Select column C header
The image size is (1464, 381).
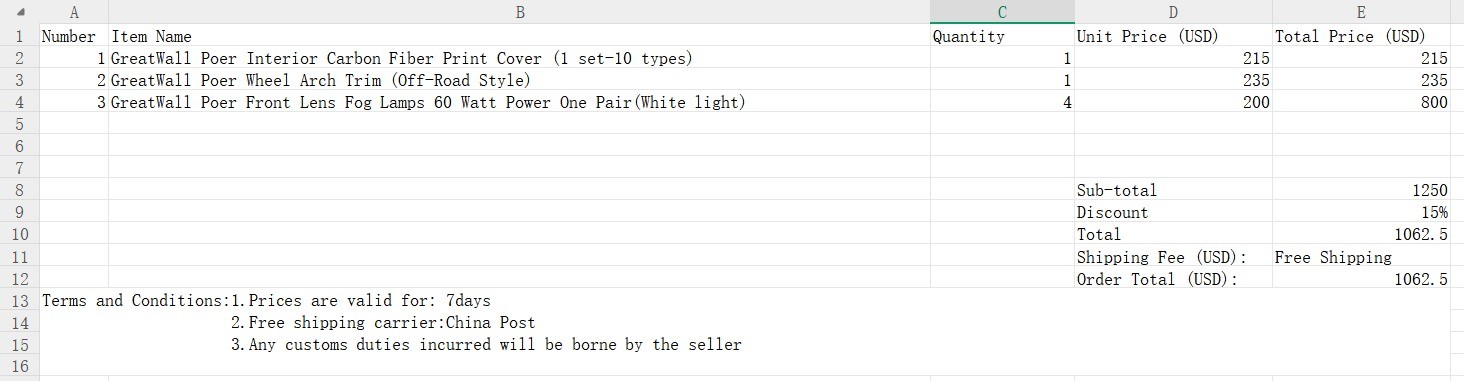tap(1002, 12)
